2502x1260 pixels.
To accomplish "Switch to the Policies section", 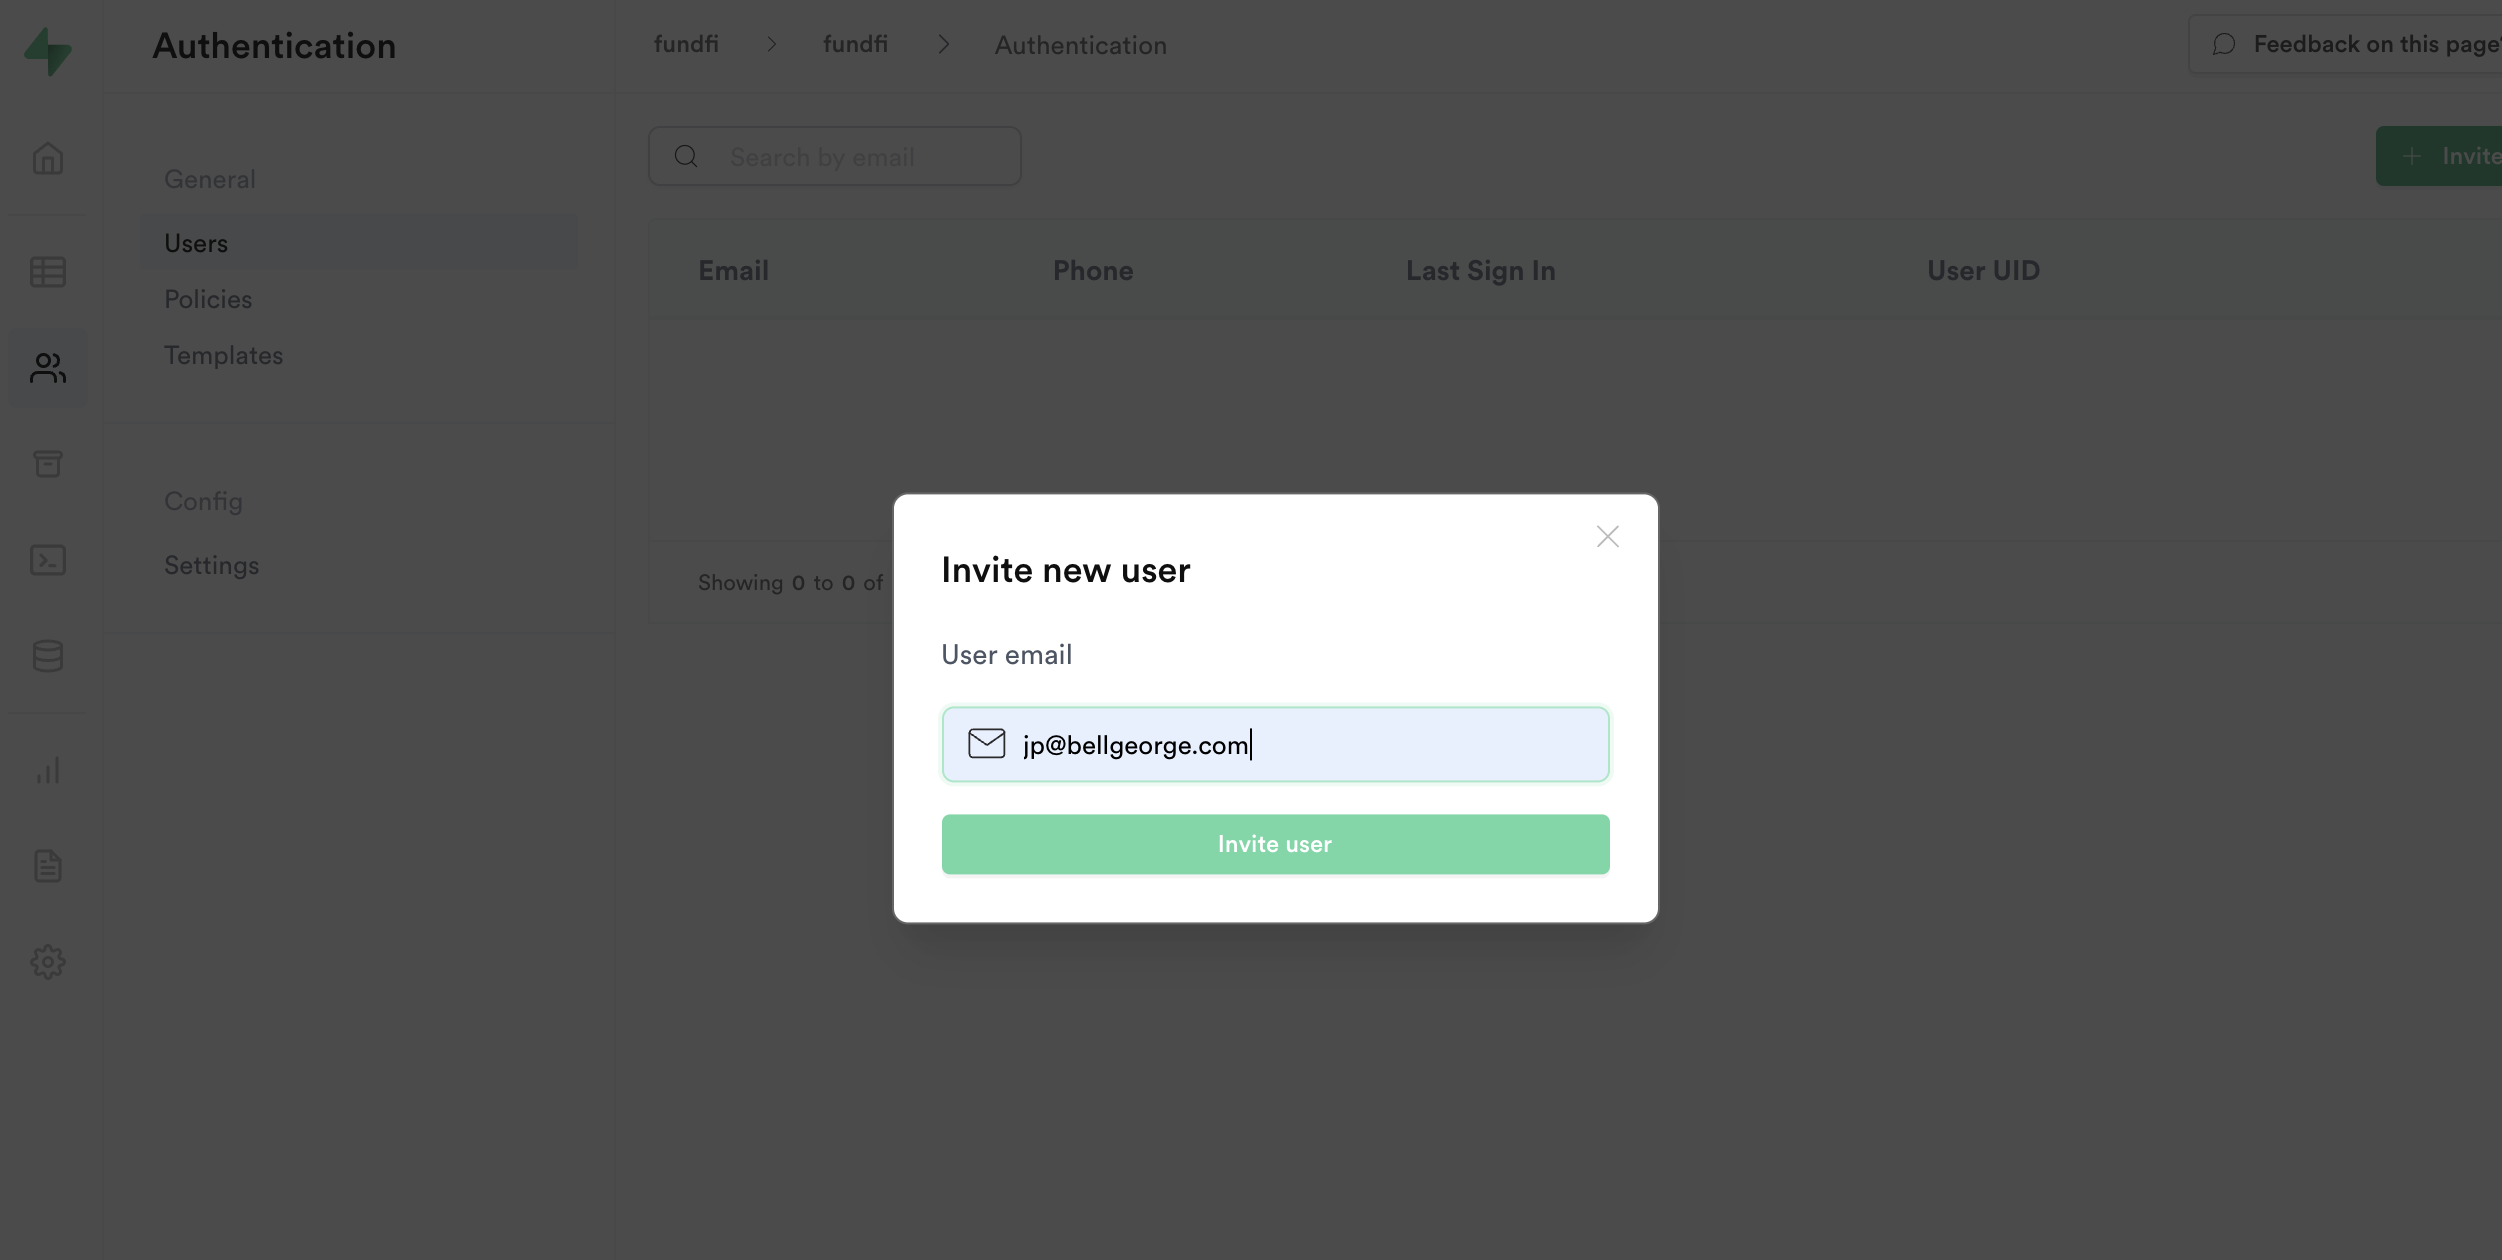I will (x=207, y=298).
